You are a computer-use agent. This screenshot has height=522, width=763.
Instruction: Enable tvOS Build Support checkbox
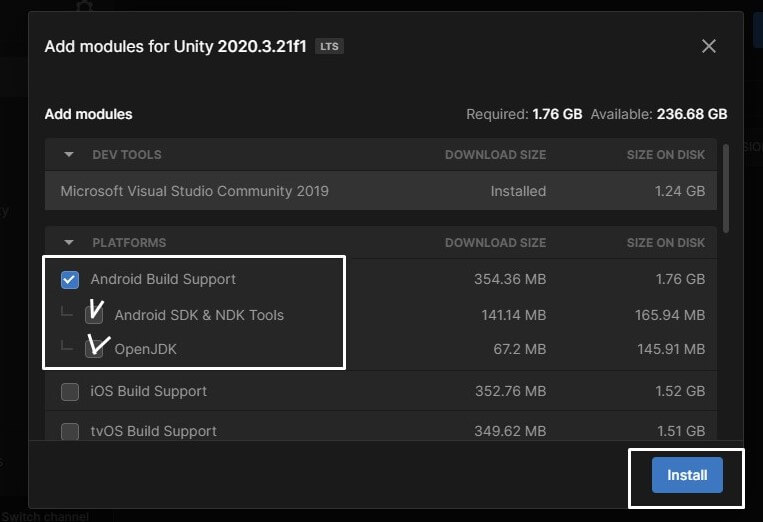pos(70,431)
